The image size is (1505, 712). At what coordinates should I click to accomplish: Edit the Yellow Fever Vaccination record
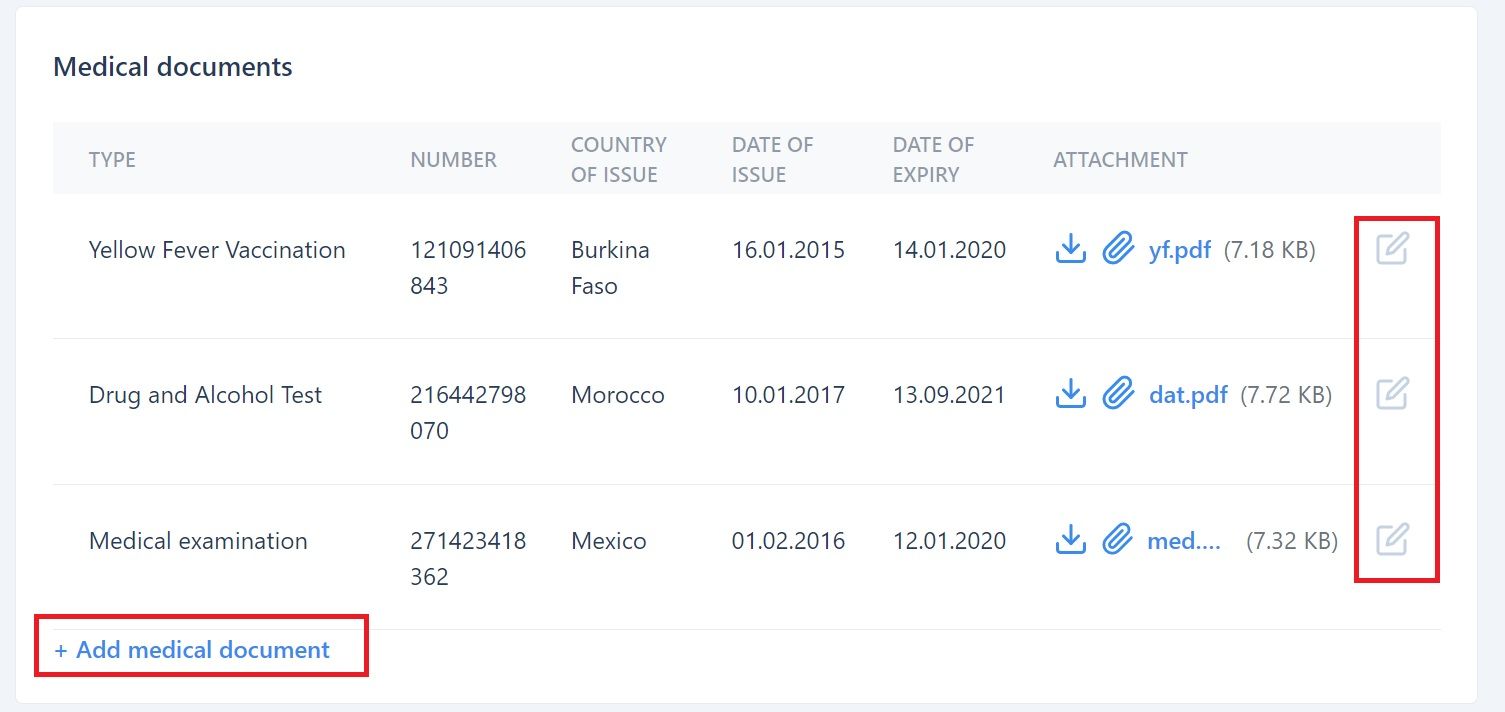(x=1392, y=248)
